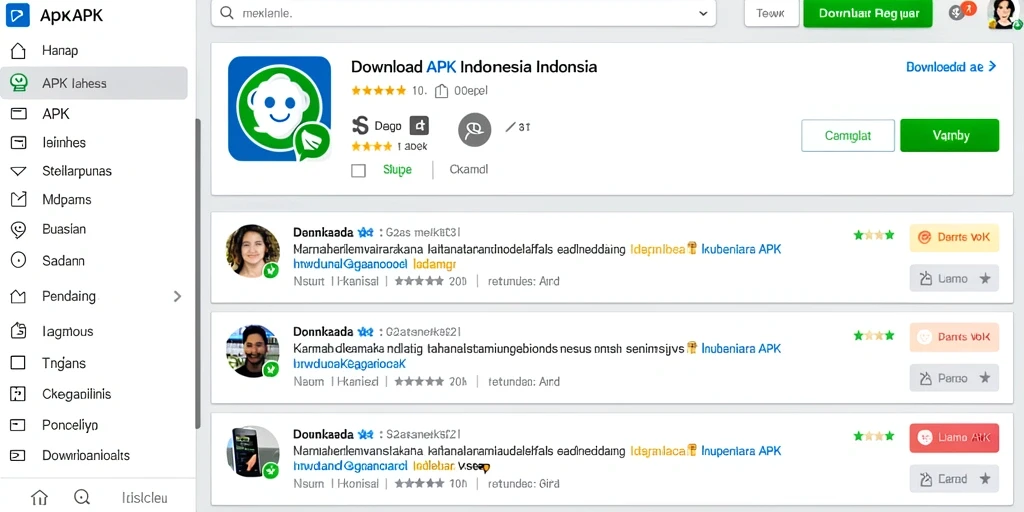
Task: Click the ApkAPK logo icon
Action: click(x=18, y=15)
